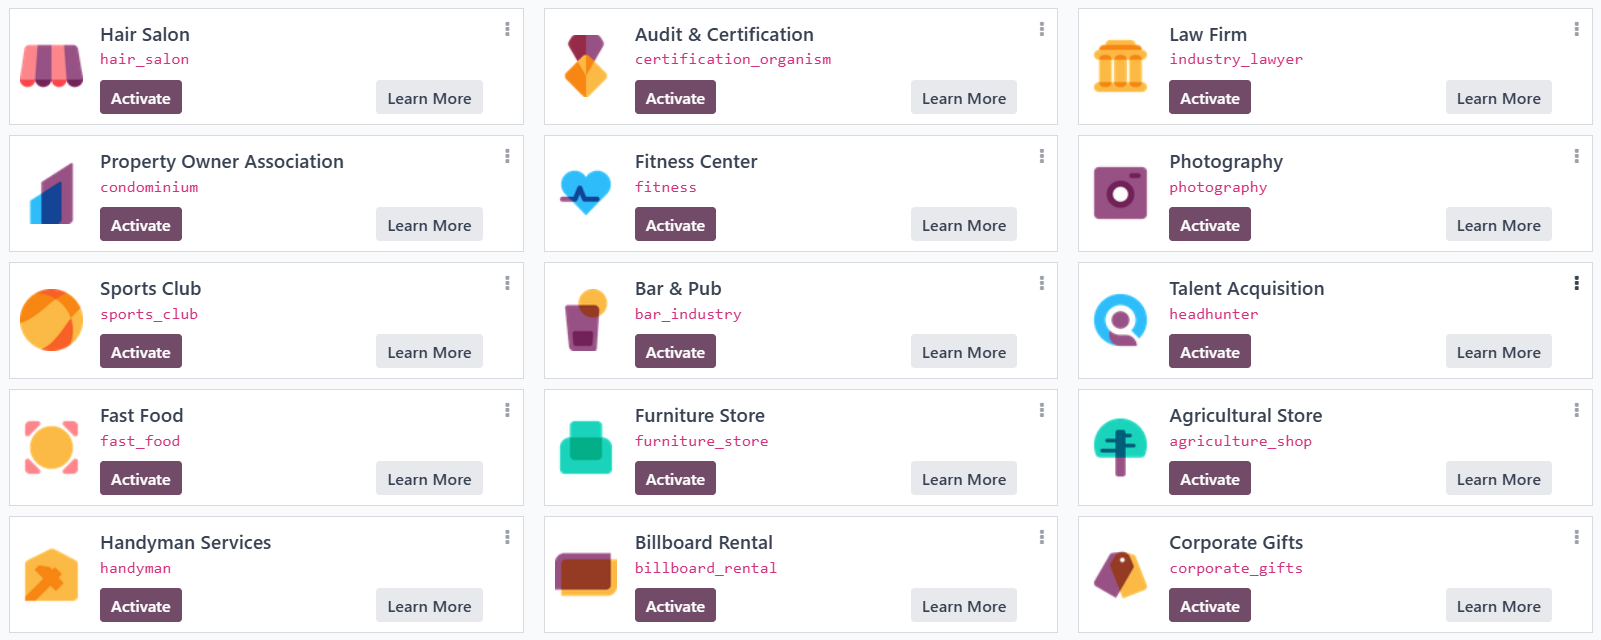
Task: Click the Bar & Pub drink icon
Action: tap(586, 320)
